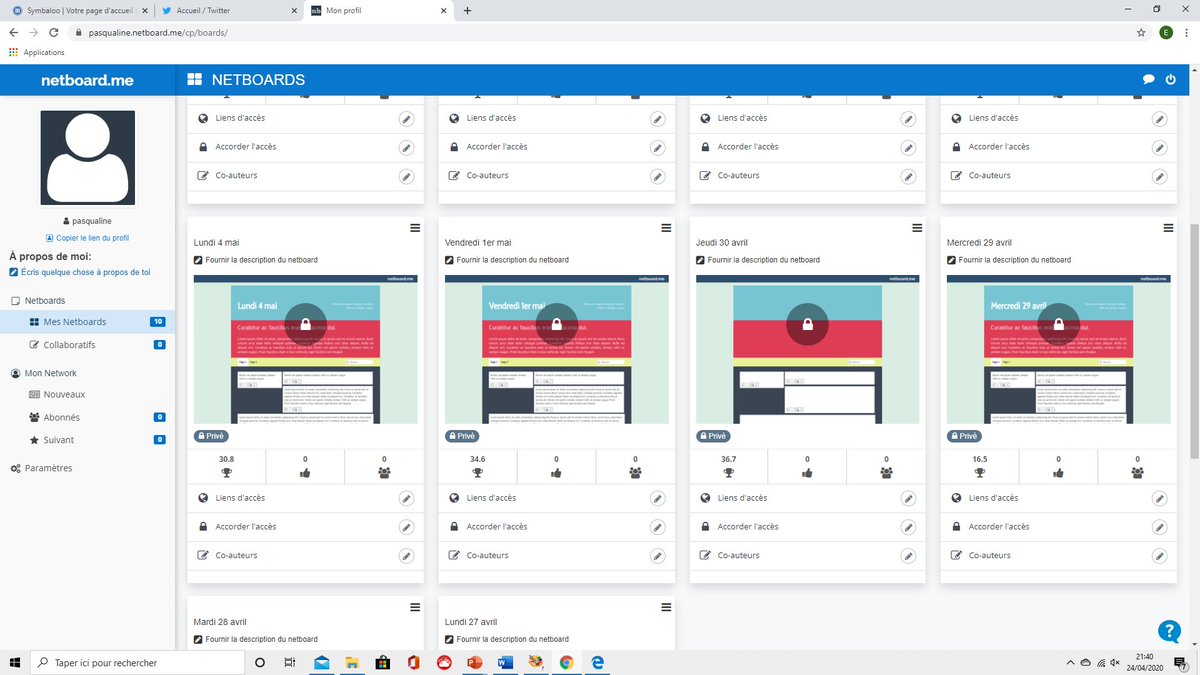
Task: Click Écris quelque chose à propos de toi
Action: point(79,272)
